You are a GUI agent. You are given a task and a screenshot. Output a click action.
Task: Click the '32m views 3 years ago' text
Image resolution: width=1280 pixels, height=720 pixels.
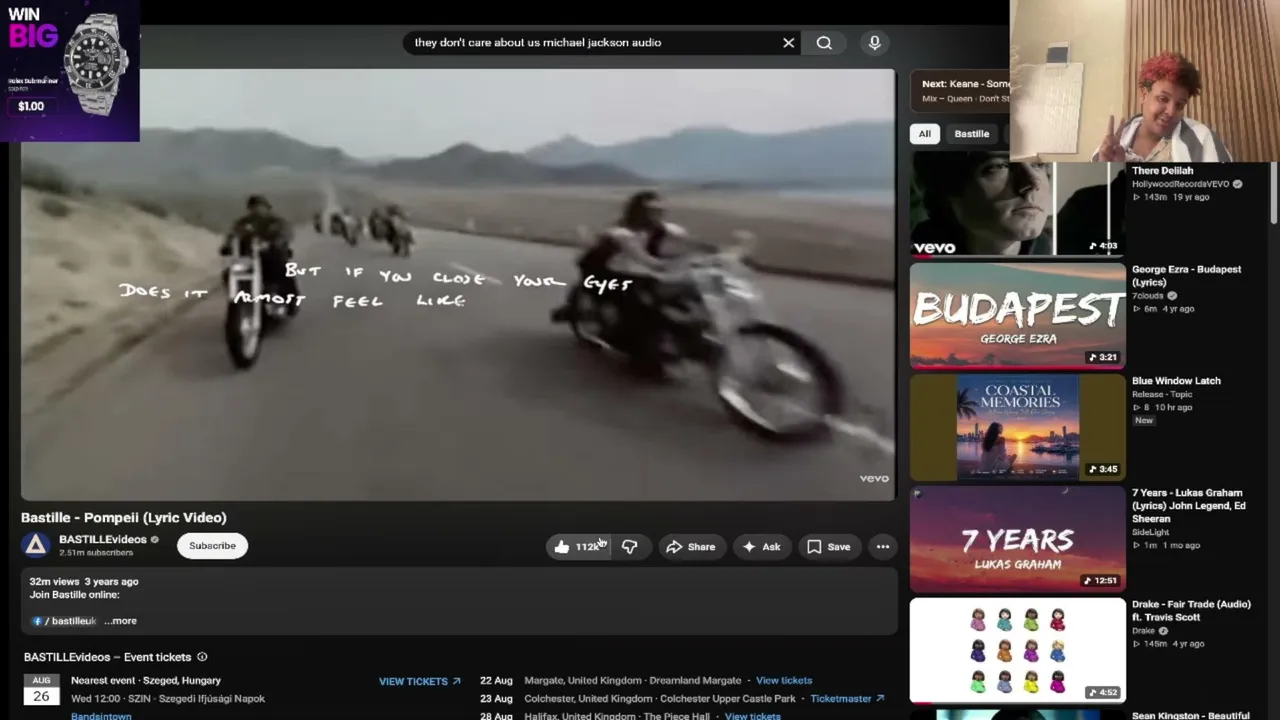click(x=84, y=582)
